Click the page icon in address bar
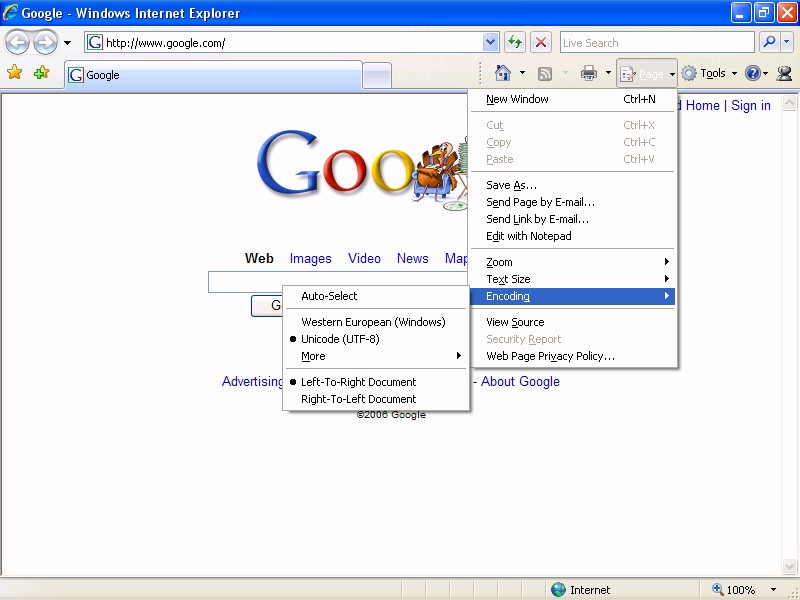This screenshot has width=800, height=600. coord(95,42)
